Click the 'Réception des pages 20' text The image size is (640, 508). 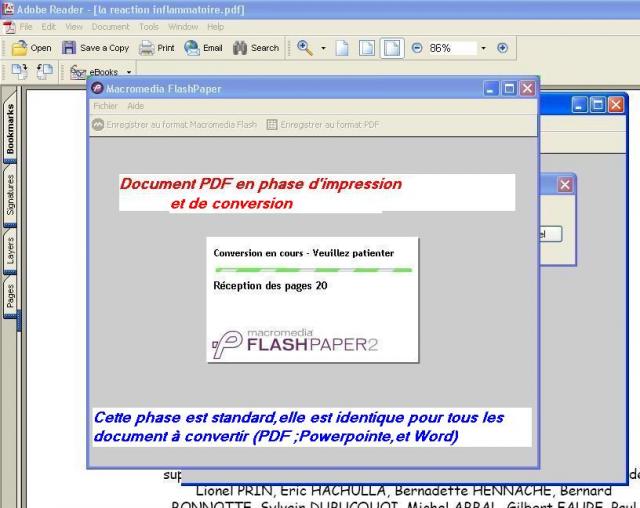[x=270, y=286]
